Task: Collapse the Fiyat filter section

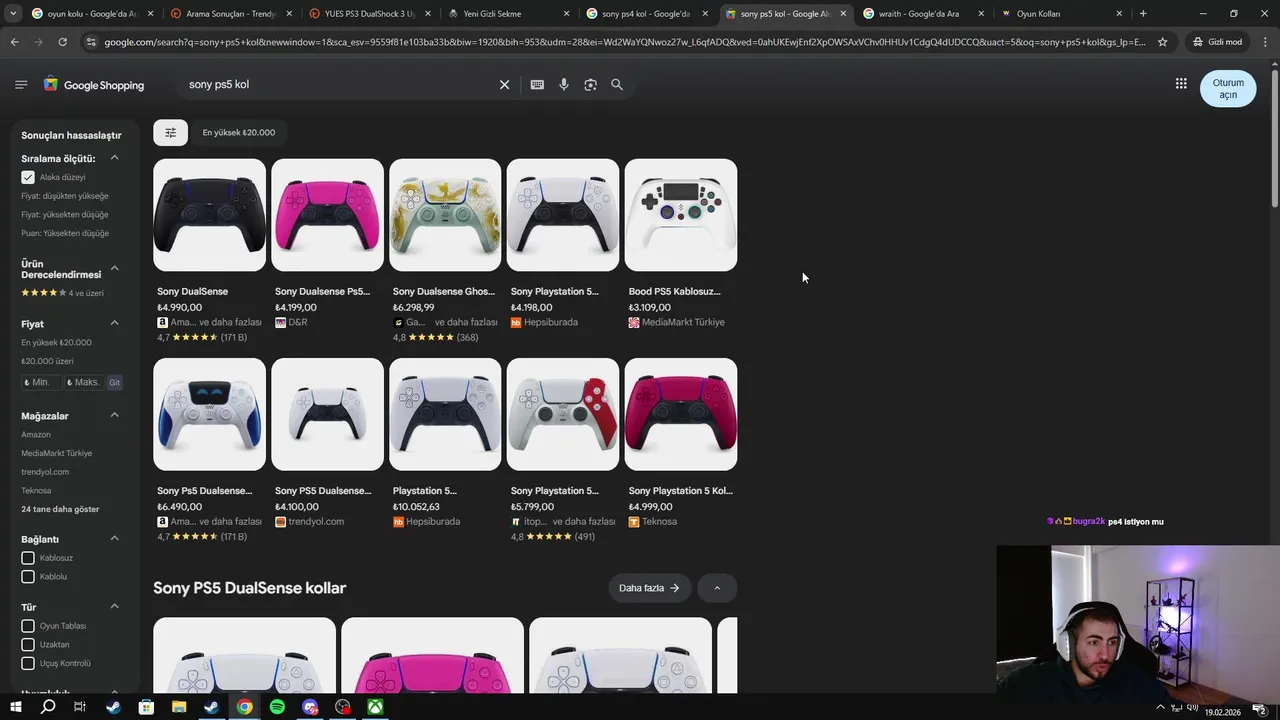Action: point(114,323)
